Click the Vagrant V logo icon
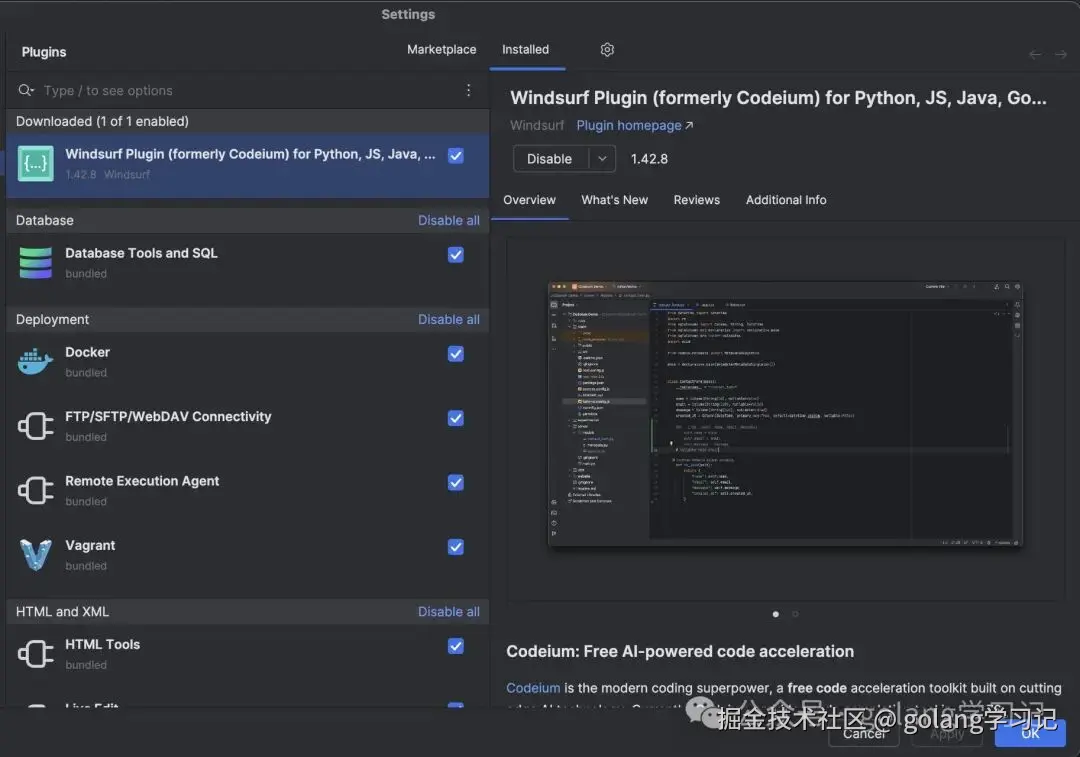This screenshot has height=757, width=1080. [x=36, y=555]
